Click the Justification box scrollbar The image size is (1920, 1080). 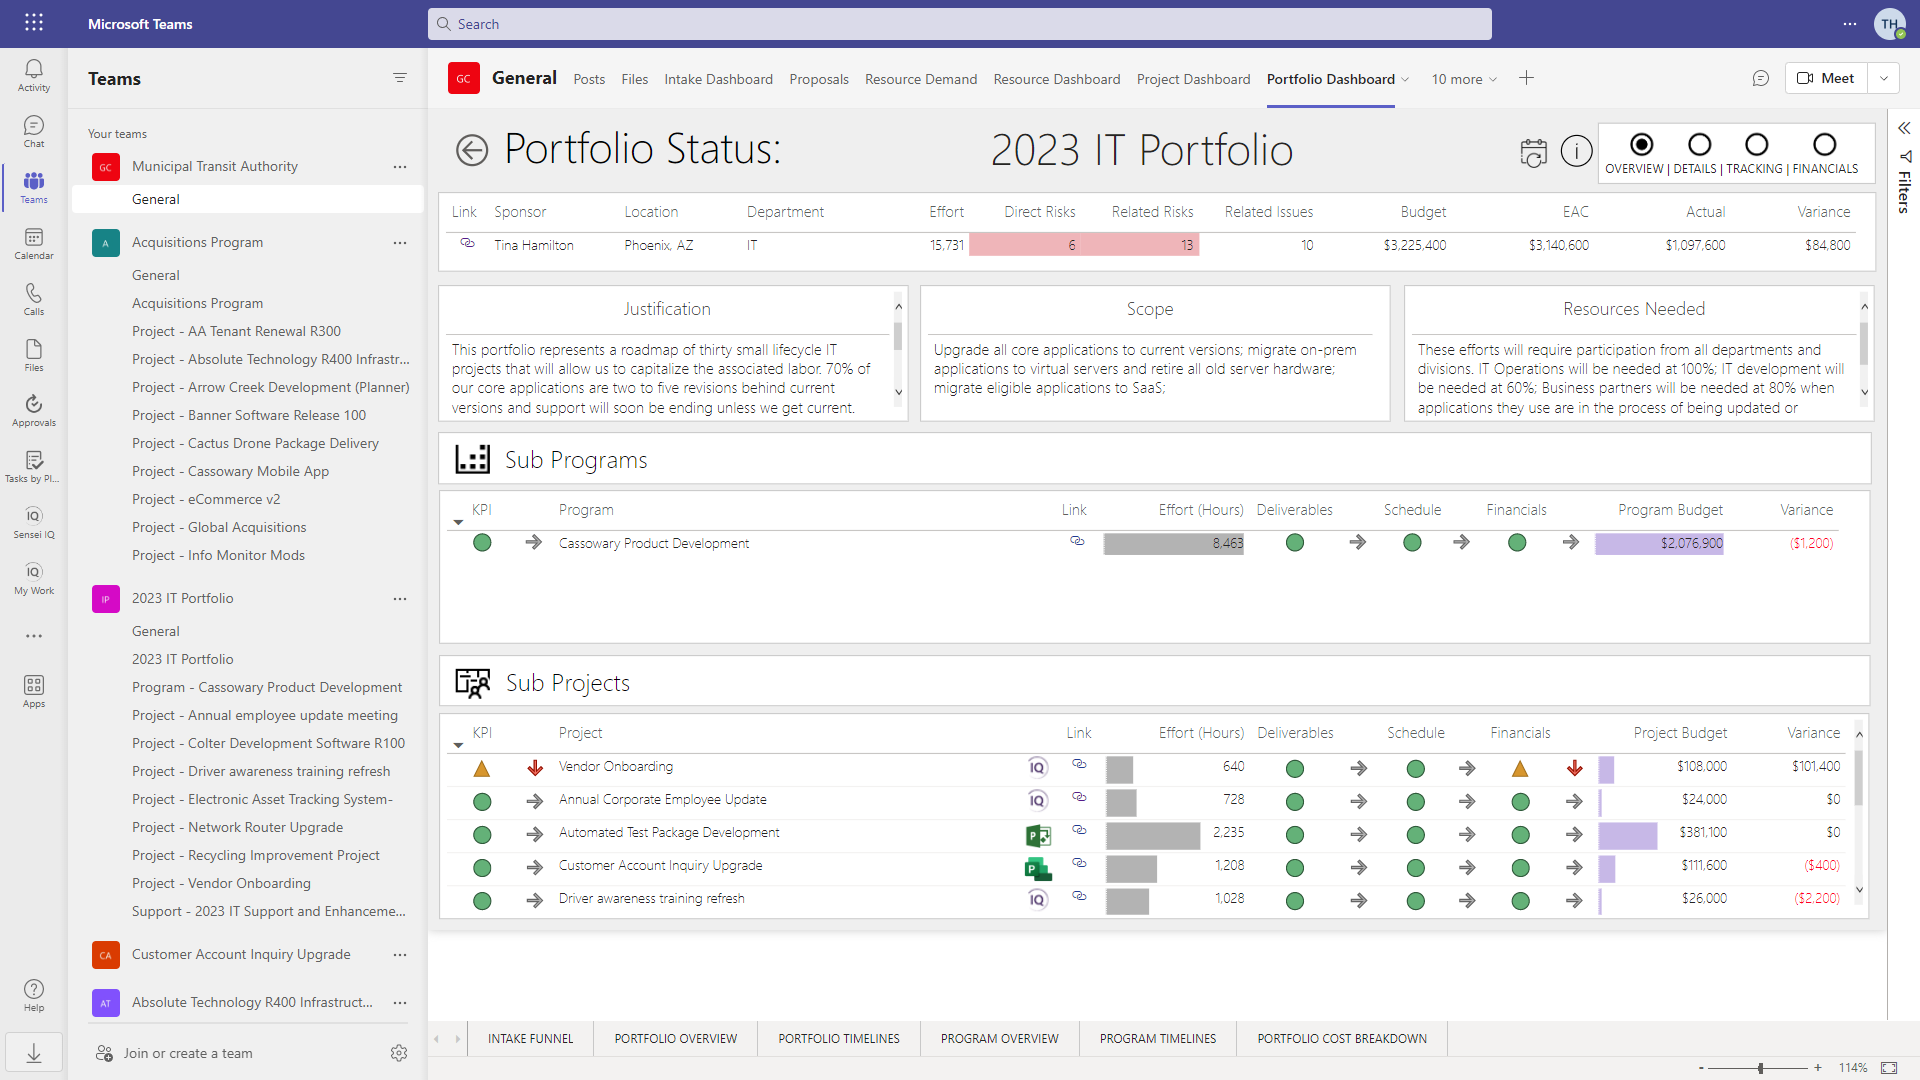[x=898, y=335]
